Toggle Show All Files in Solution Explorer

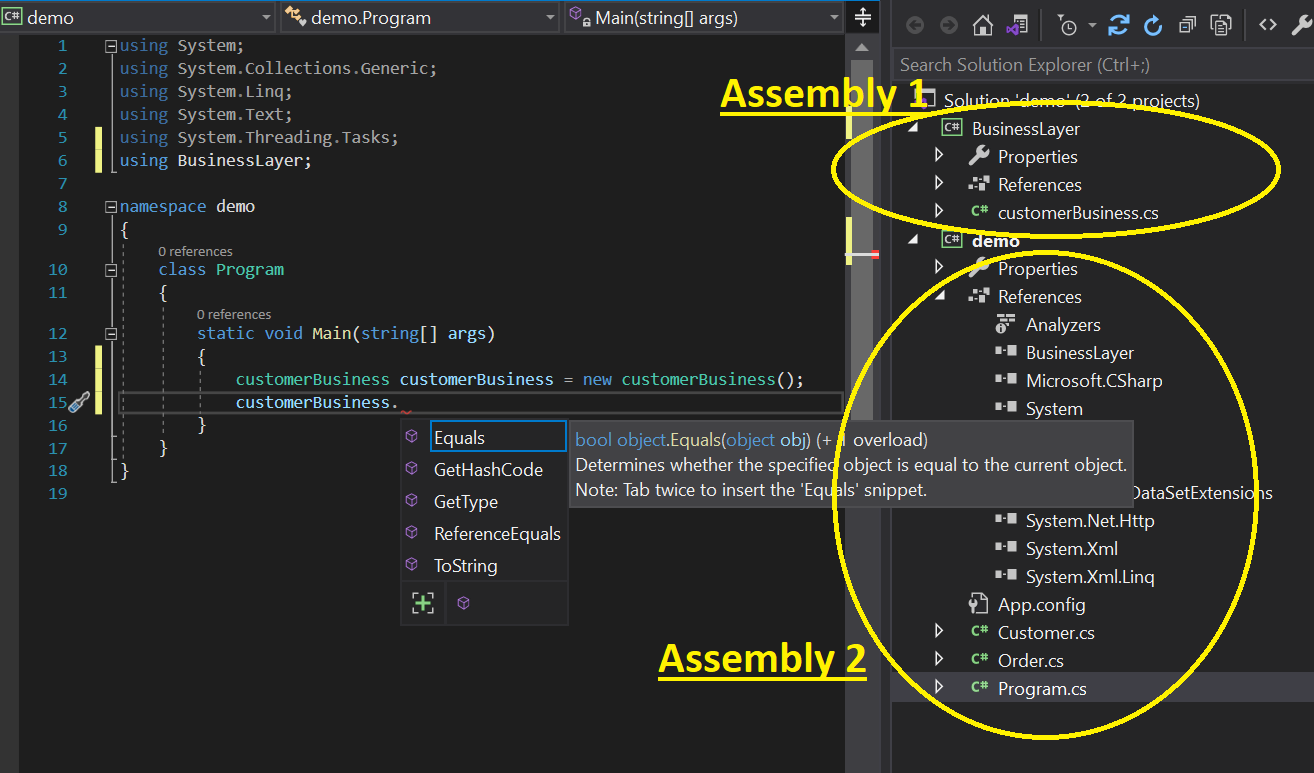coord(1221,25)
